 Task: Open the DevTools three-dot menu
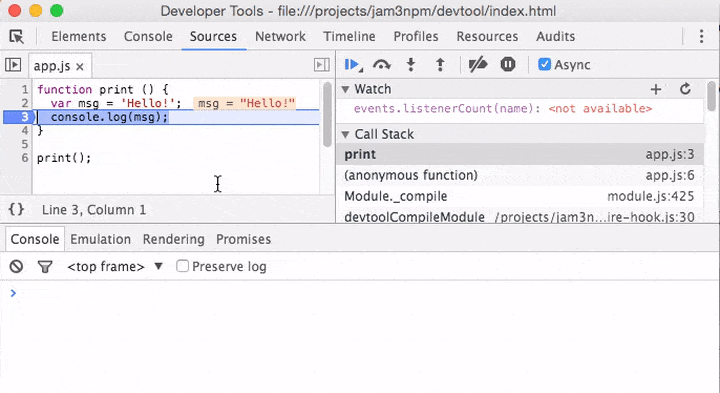click(701, 36)
